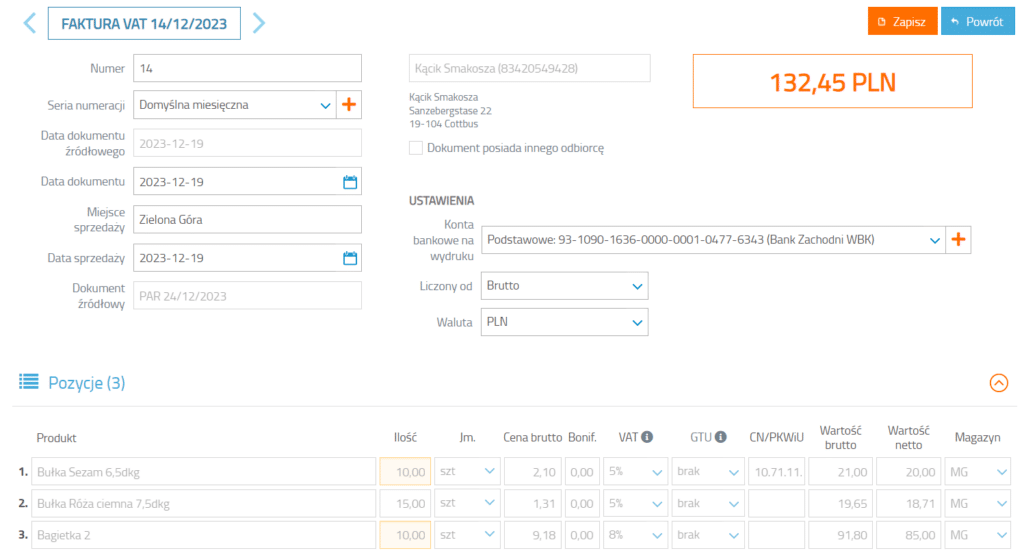Enable 'Dokument posiada innego odbiorcę' checkbox
The width and height of the screenshot is (1024, 553).
416,148
